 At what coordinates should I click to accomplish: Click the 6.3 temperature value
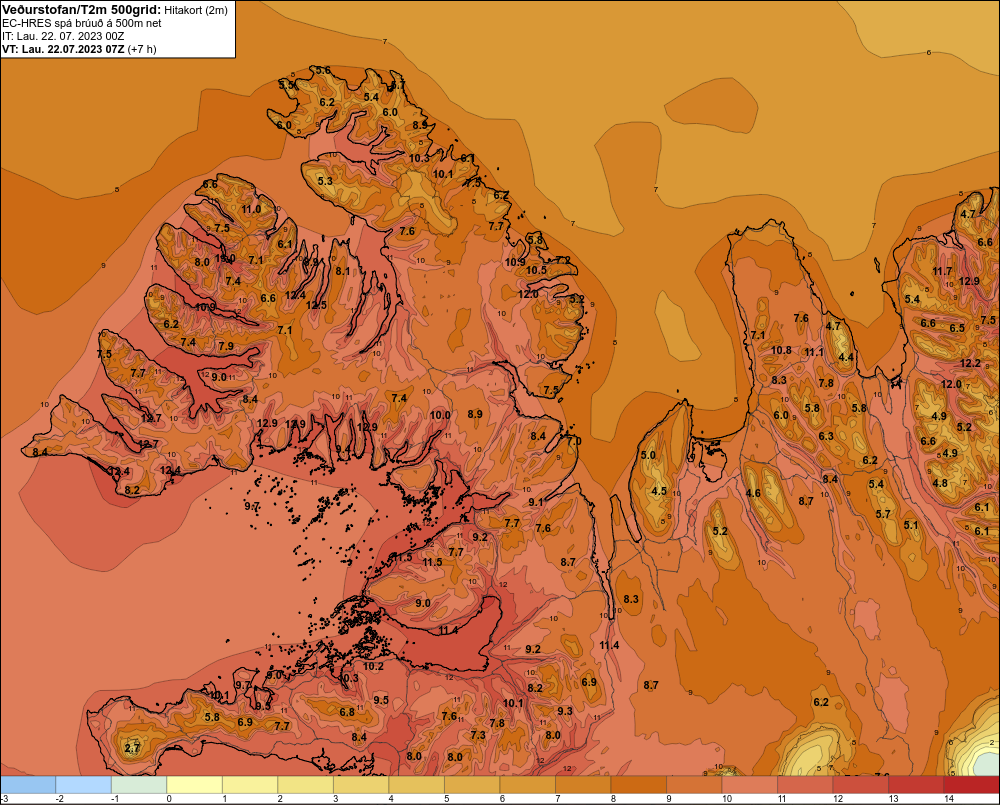coord(826,436)
